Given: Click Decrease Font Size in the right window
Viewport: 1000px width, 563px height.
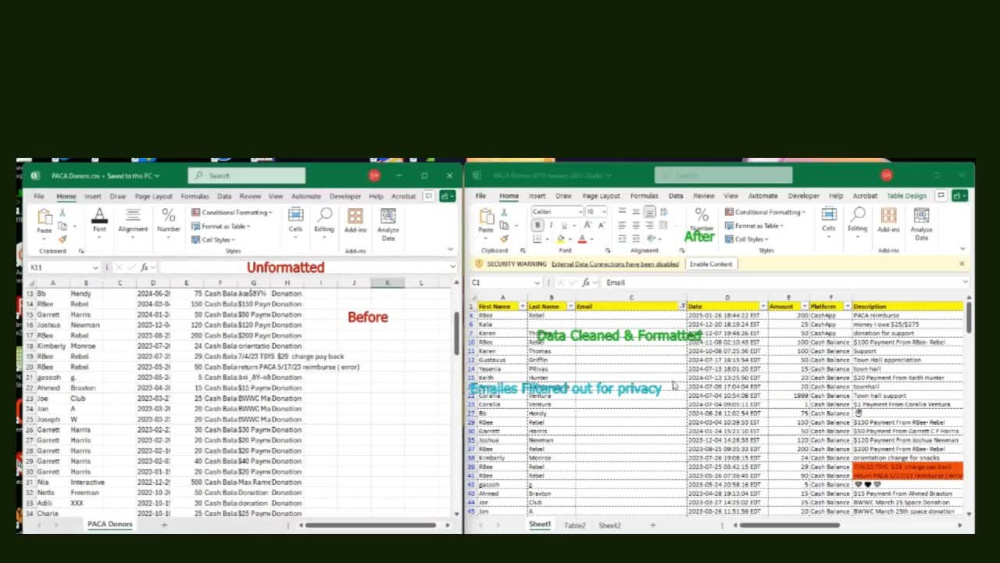Looking at the screenshot, I should point(601,225).
